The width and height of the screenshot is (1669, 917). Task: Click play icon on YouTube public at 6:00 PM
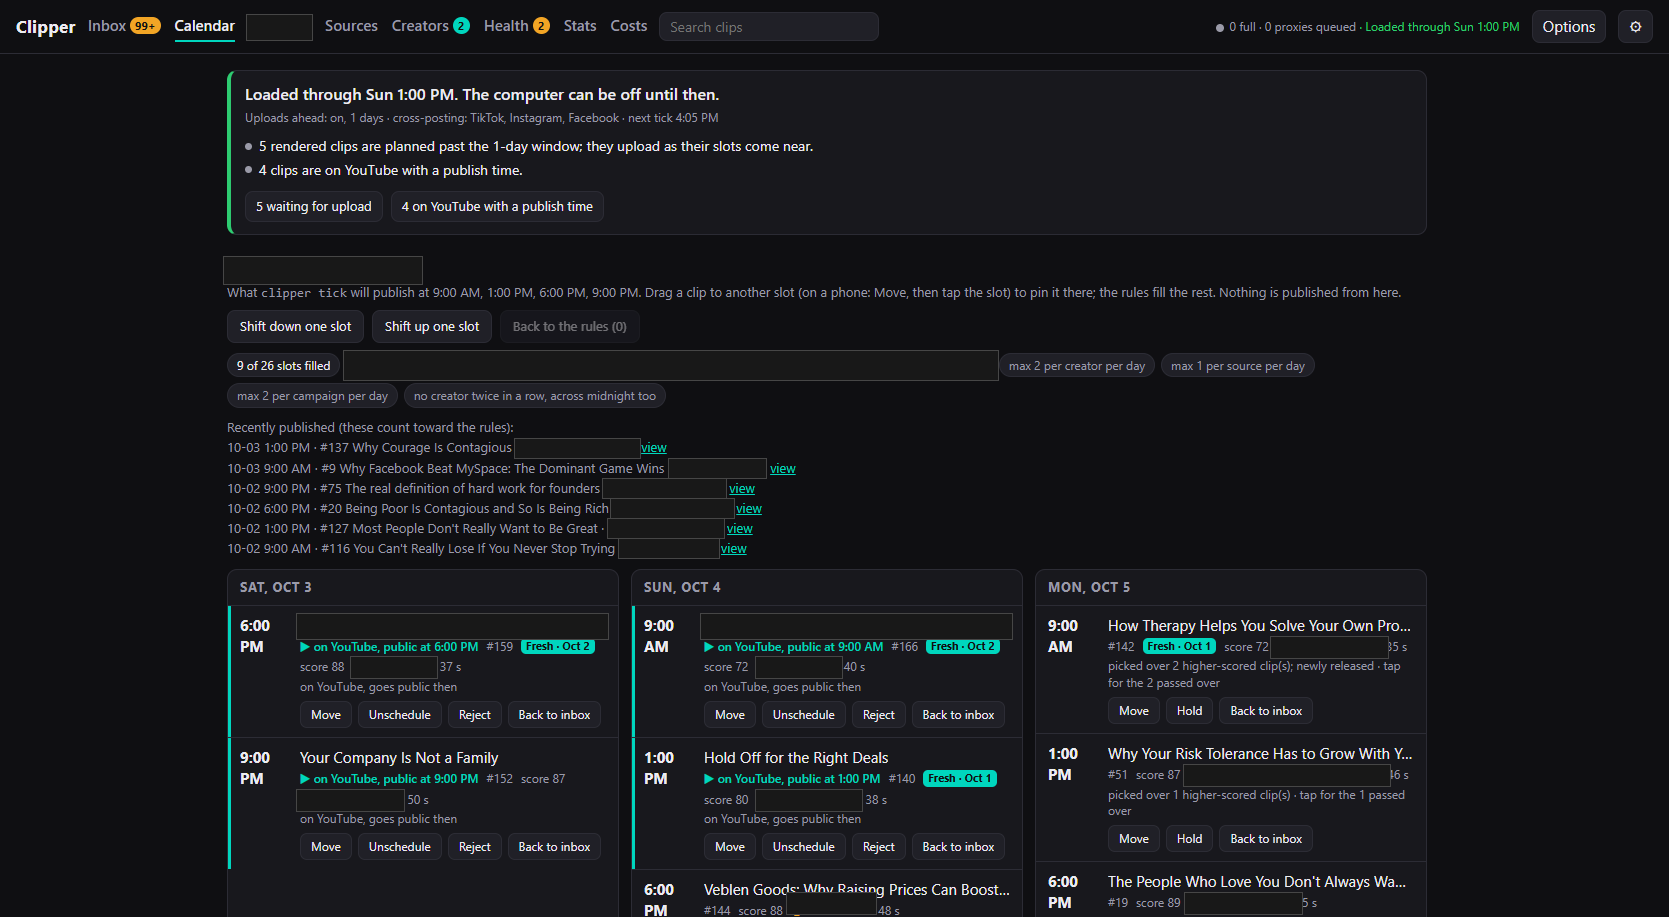click(x=305, y=647)
